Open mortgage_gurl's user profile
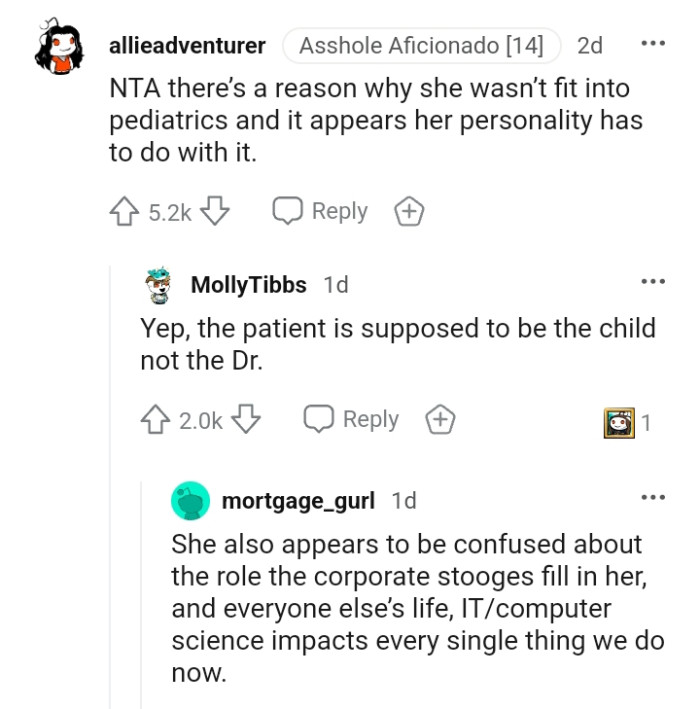Viewport: 700px width, 709px height. point(298,500)
